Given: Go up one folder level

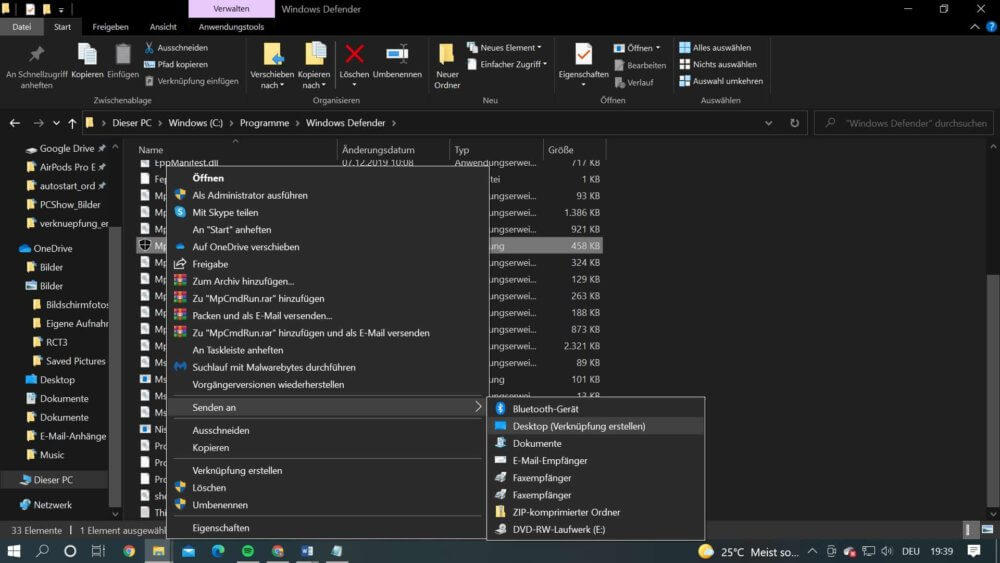Looking at the screenshot, I should (72, 123).
